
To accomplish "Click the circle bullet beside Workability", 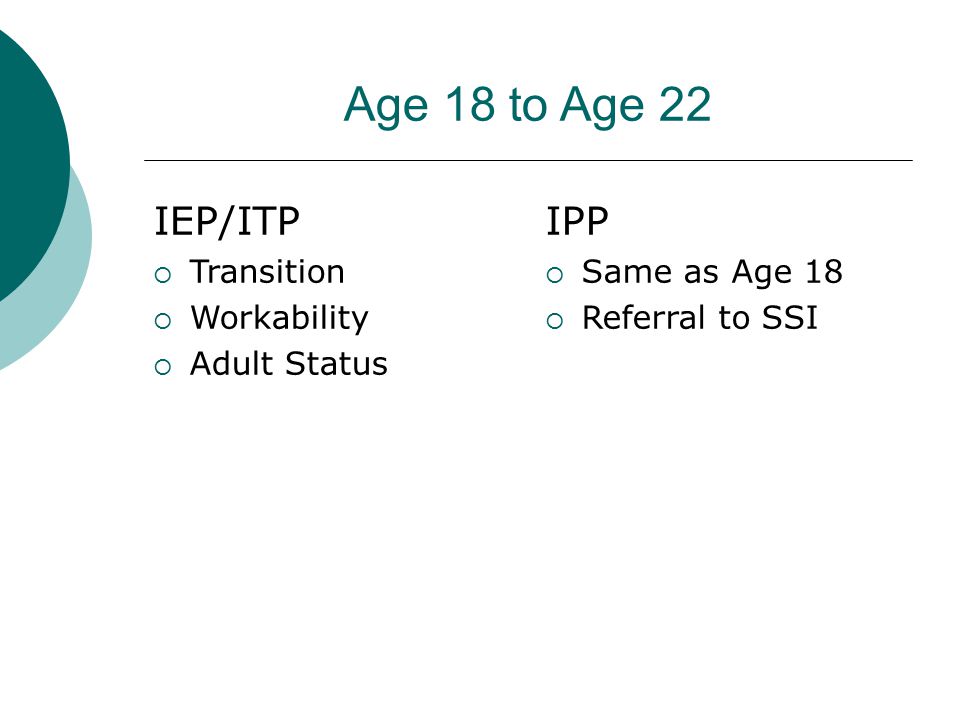I will coord(163,321).
